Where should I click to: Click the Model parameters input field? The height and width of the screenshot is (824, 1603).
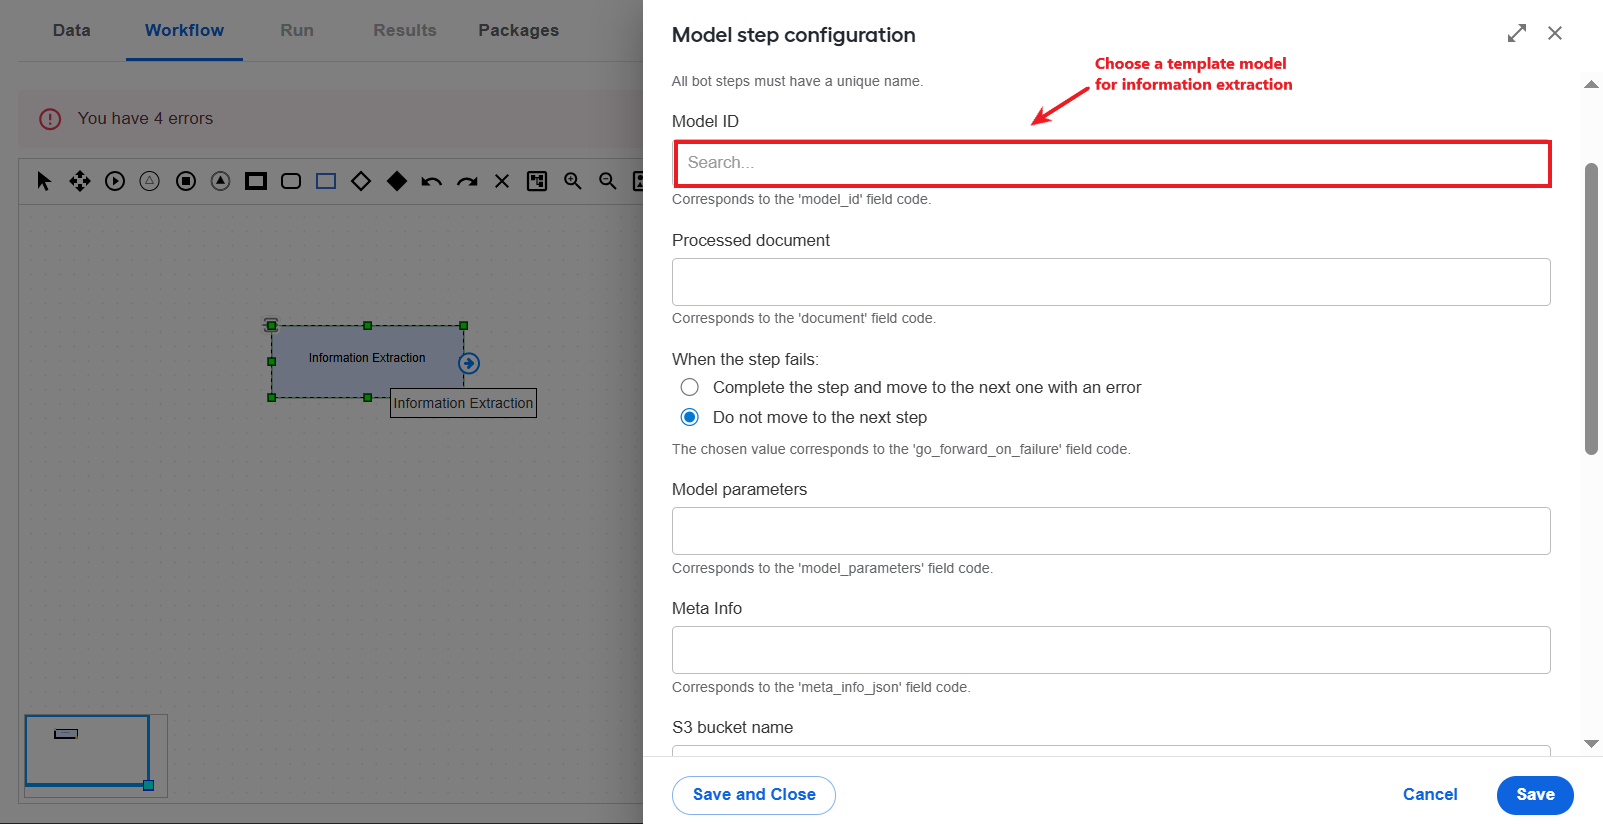tap(1111, 531)
